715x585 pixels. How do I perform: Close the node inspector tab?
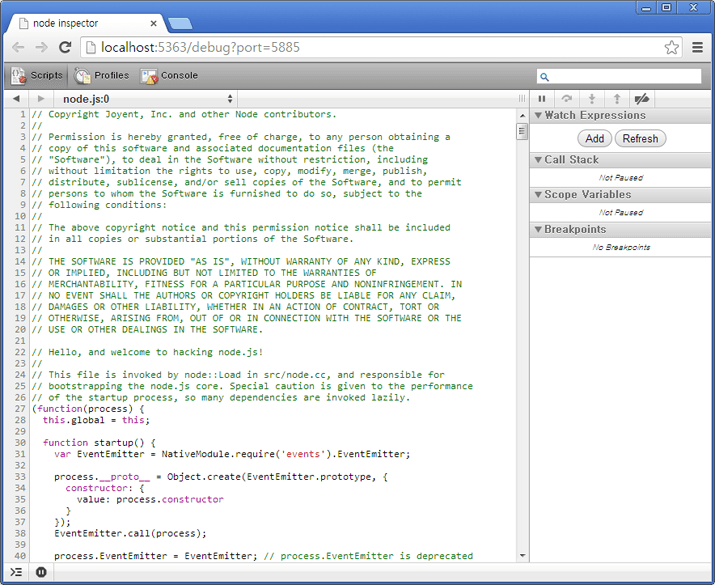(154, 23)
